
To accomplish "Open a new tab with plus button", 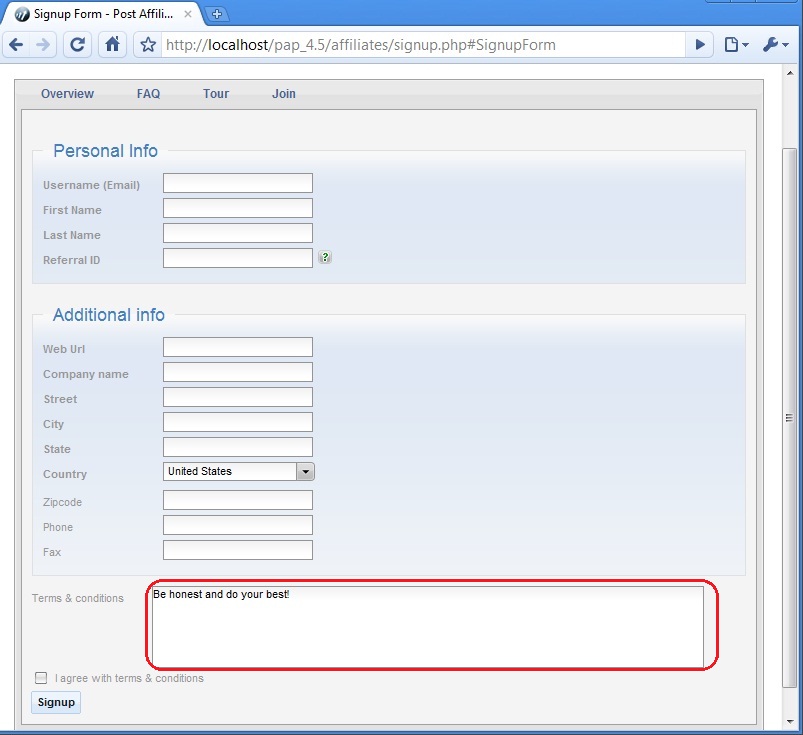I will (x=217, y=14).
